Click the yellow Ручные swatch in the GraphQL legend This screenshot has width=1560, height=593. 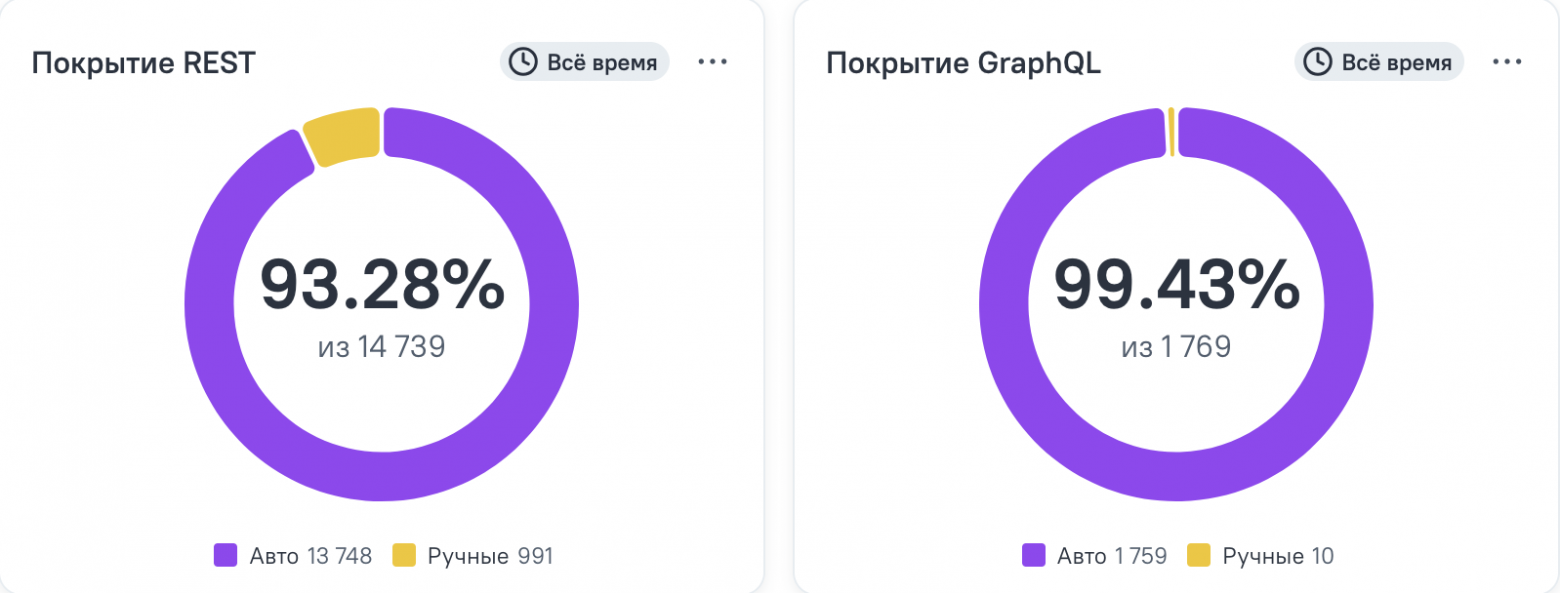[1199, 556]
